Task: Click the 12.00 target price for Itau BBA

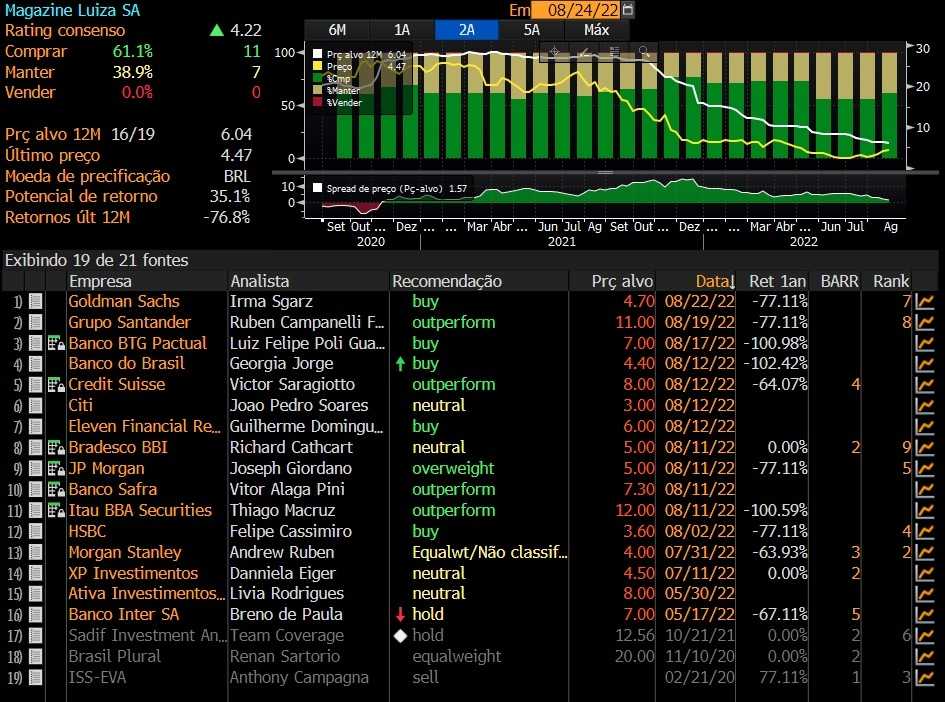Action: 635,510
